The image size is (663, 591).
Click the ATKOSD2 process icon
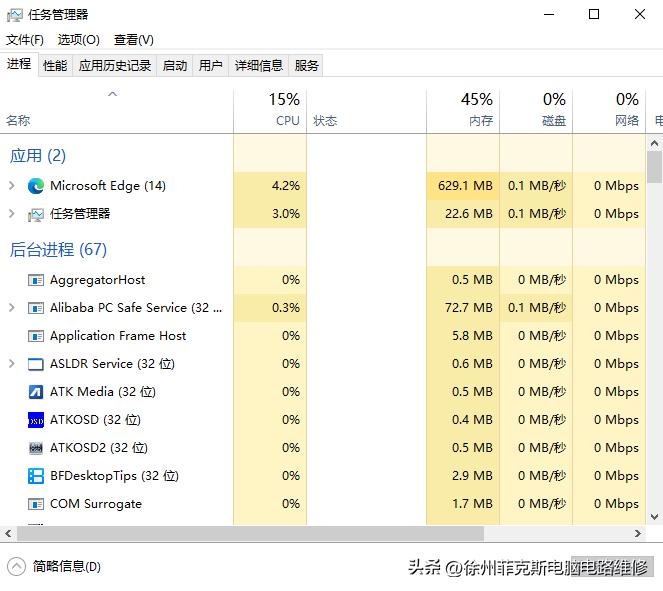click(x=36, y=448)
